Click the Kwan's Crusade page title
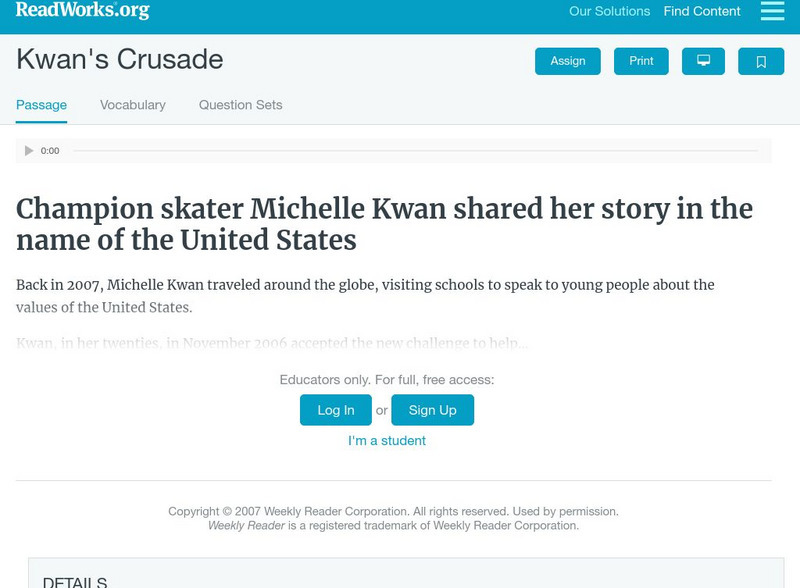 pyautogui.click(x=120, y=60)
